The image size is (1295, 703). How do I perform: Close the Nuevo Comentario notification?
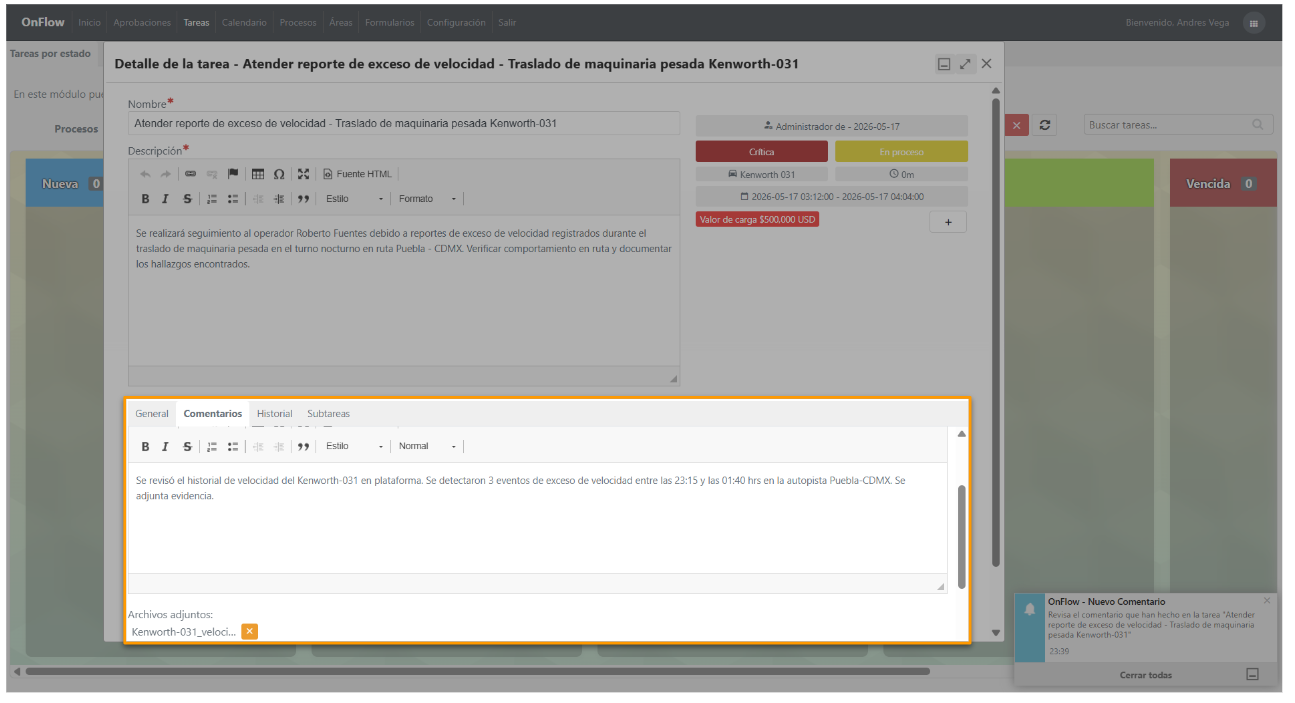point(1267,601)
